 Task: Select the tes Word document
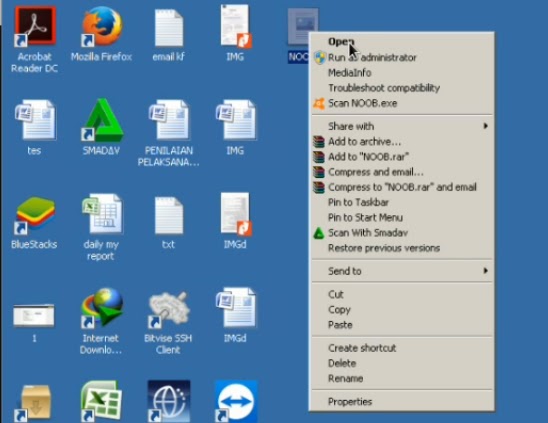pyautogui.click(x=35, y=120)
